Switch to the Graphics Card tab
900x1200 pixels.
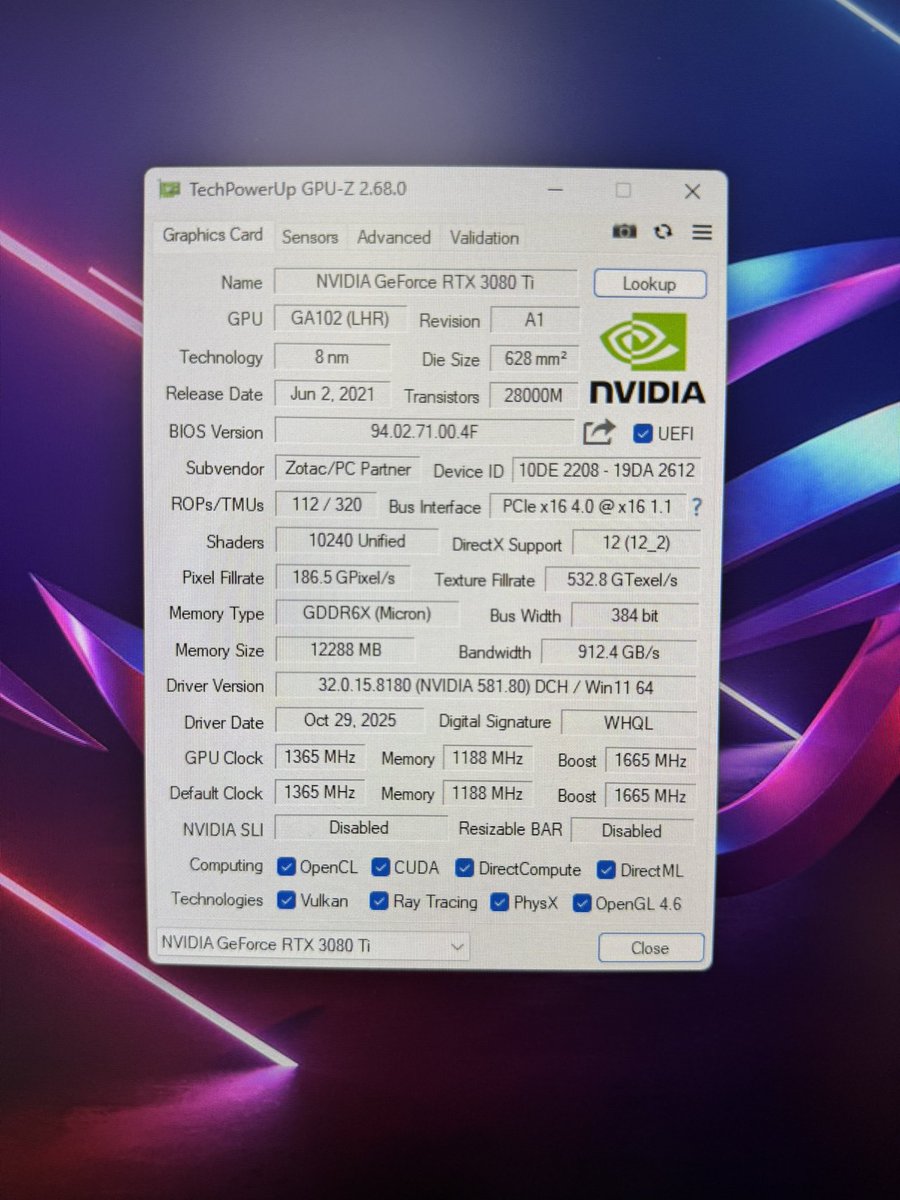212,235
